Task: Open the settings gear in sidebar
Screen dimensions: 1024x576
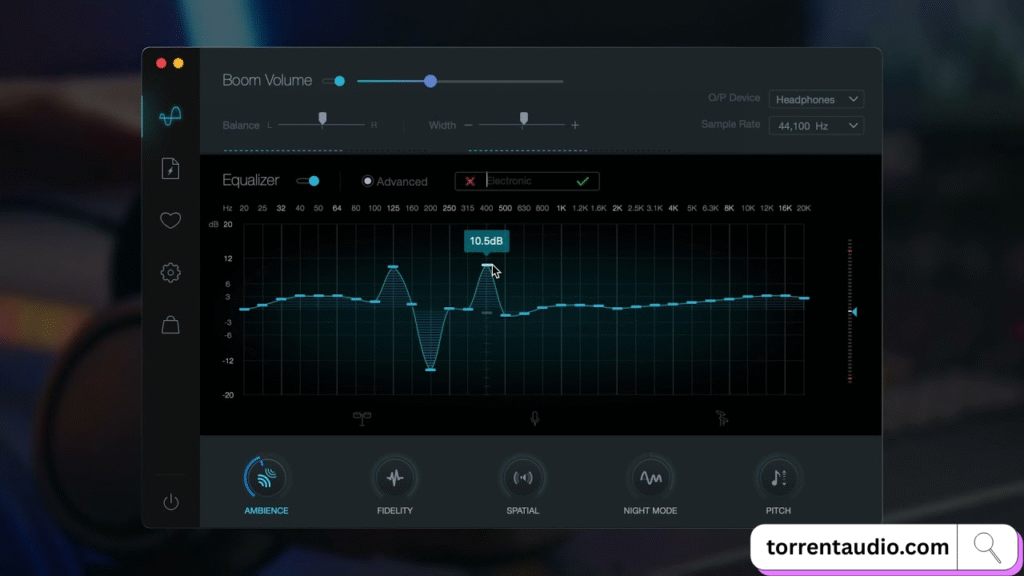Action: pyautogui.click(x=170, y=273)
